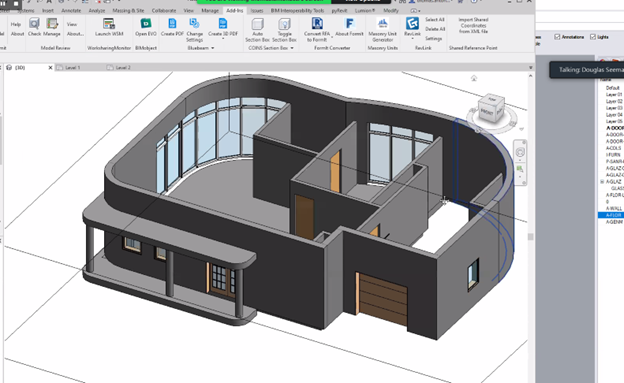The width and height of the screenshot is (624, 383).
Task: Switch to the Collaborate ribbon tab
Action: point(164,10)
